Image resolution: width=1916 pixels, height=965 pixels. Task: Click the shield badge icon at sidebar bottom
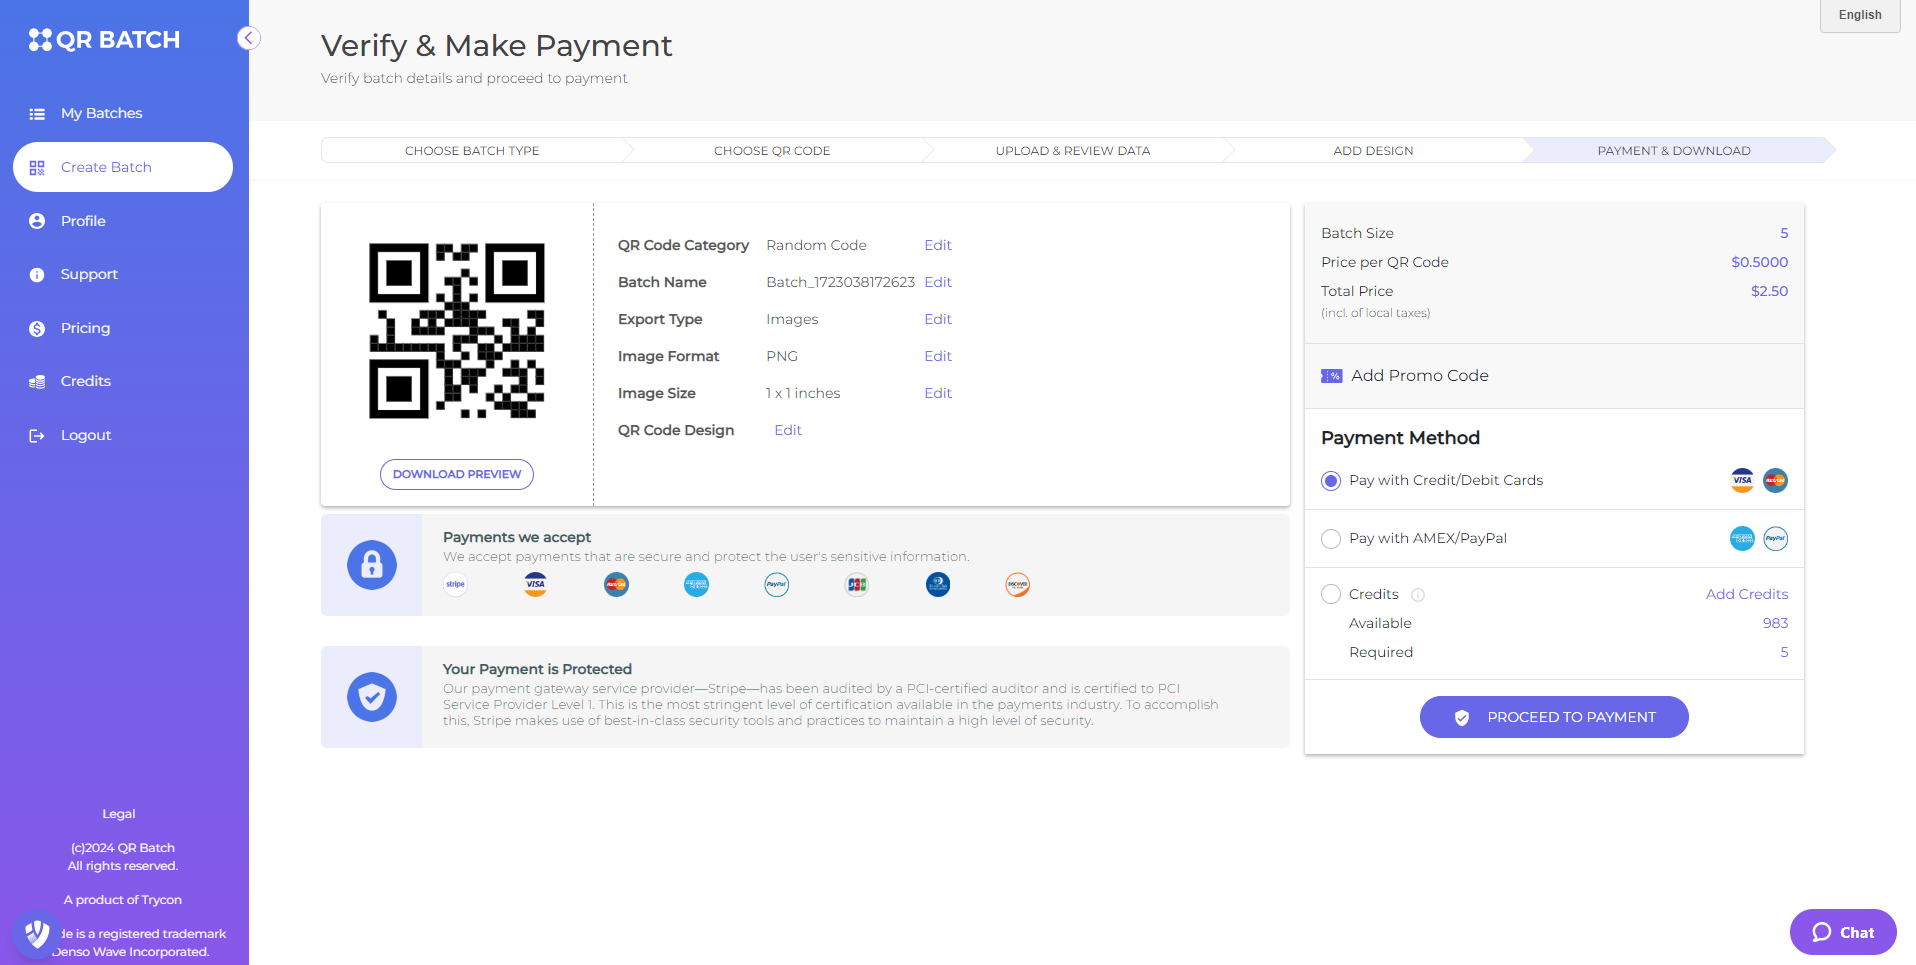[x=37, y=934]
